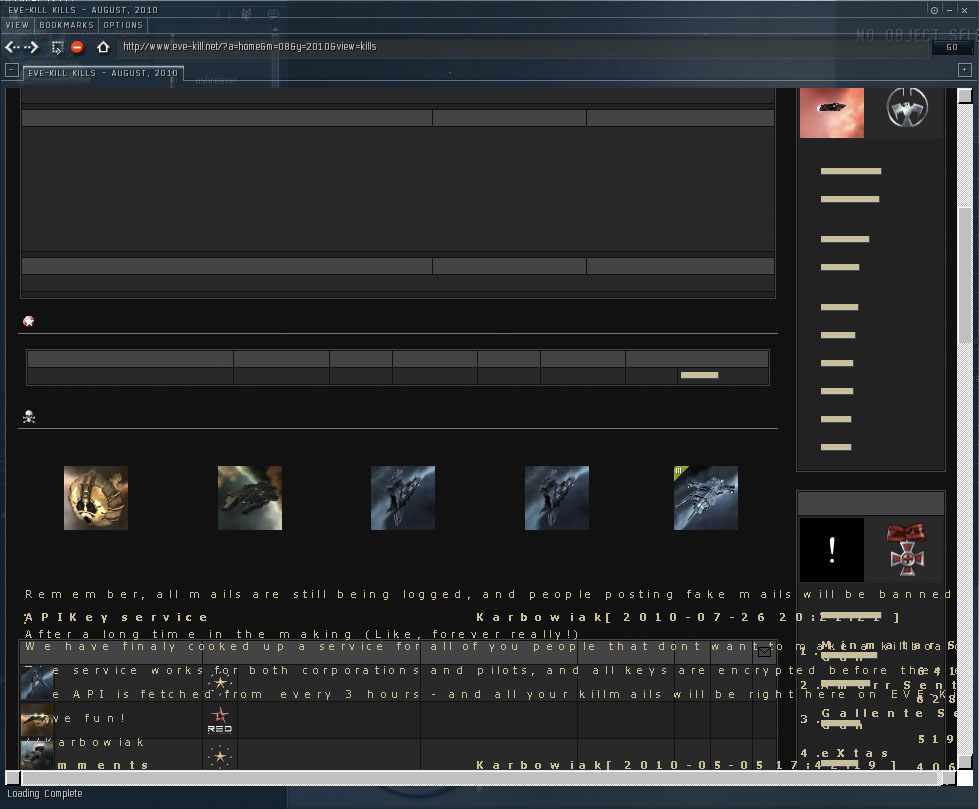Screen dimensions: 979x809
Task: Reload the page with the refresh icon
Action: (x=57, y=47)
